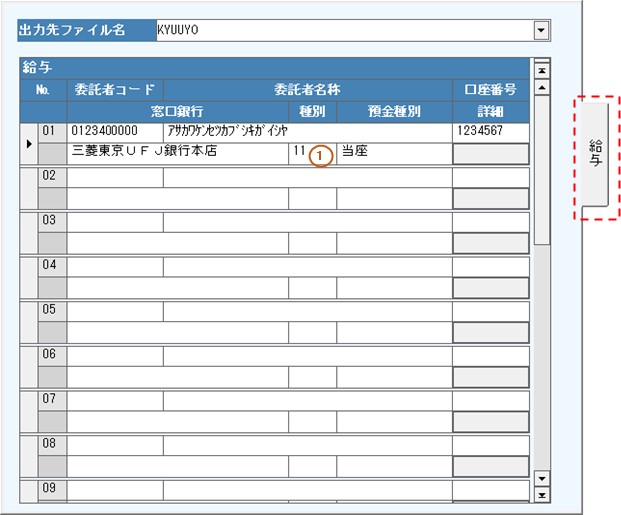Jump to top of the list scrollbar
Screen dimensions: 621x515
tap(542, 70)
